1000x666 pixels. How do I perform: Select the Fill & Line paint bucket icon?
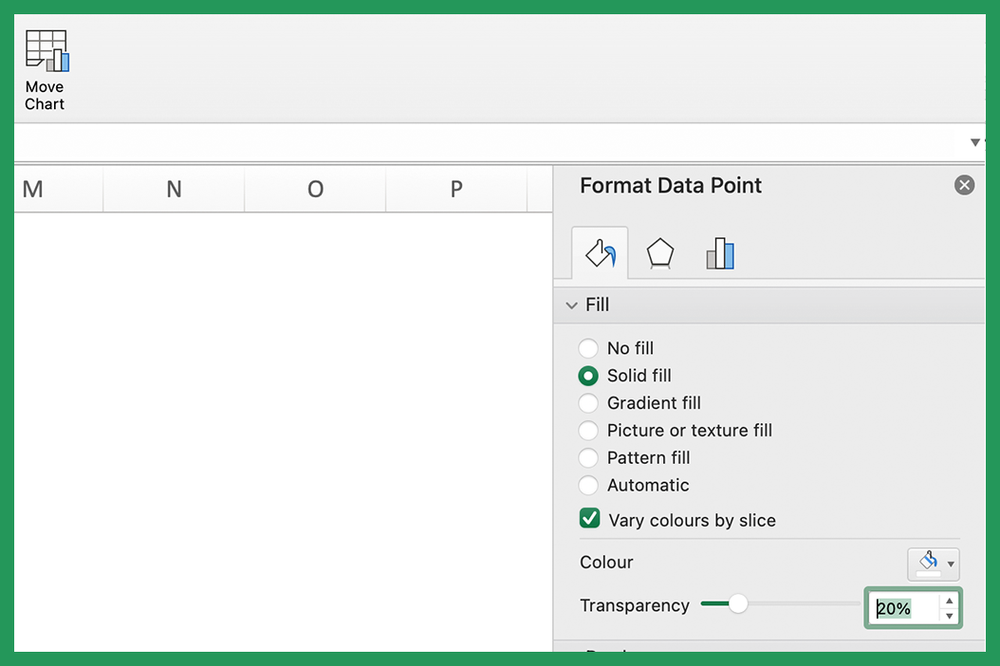[599, 252]
